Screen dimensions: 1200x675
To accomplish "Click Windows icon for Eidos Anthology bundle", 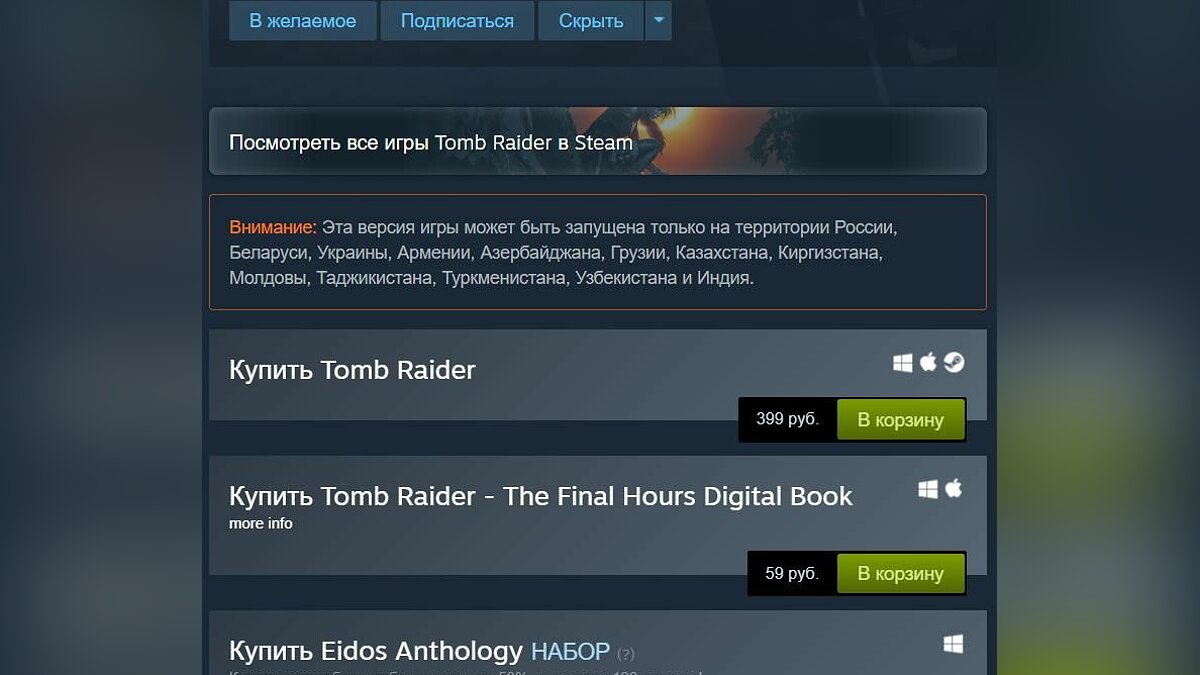I will pos(953,645).
